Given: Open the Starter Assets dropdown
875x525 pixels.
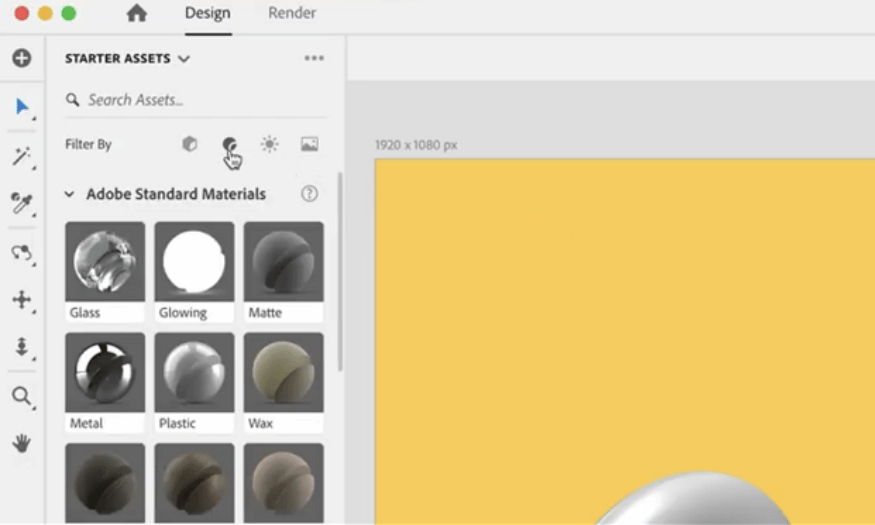Looking at the screenshot, I should click(127, 59).
